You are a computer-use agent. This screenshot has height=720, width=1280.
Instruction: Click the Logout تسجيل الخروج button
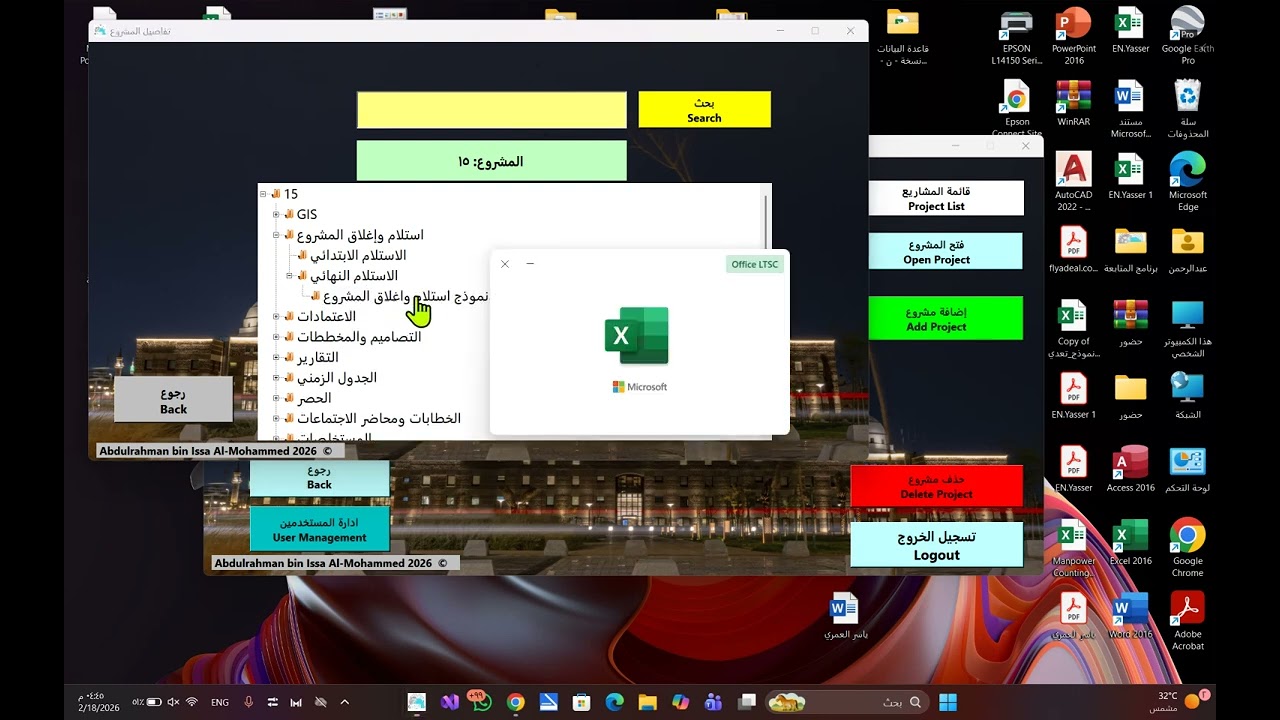coord(937,545)
